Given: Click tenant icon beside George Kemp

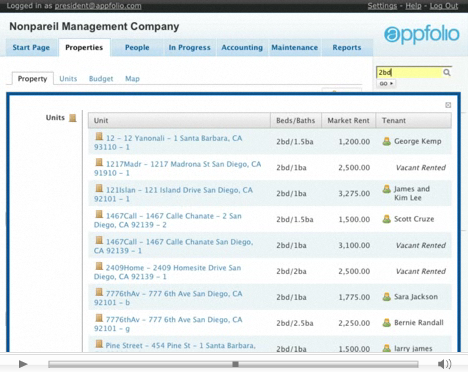Looking at the screenshot, I should click(x=386, y=141).
